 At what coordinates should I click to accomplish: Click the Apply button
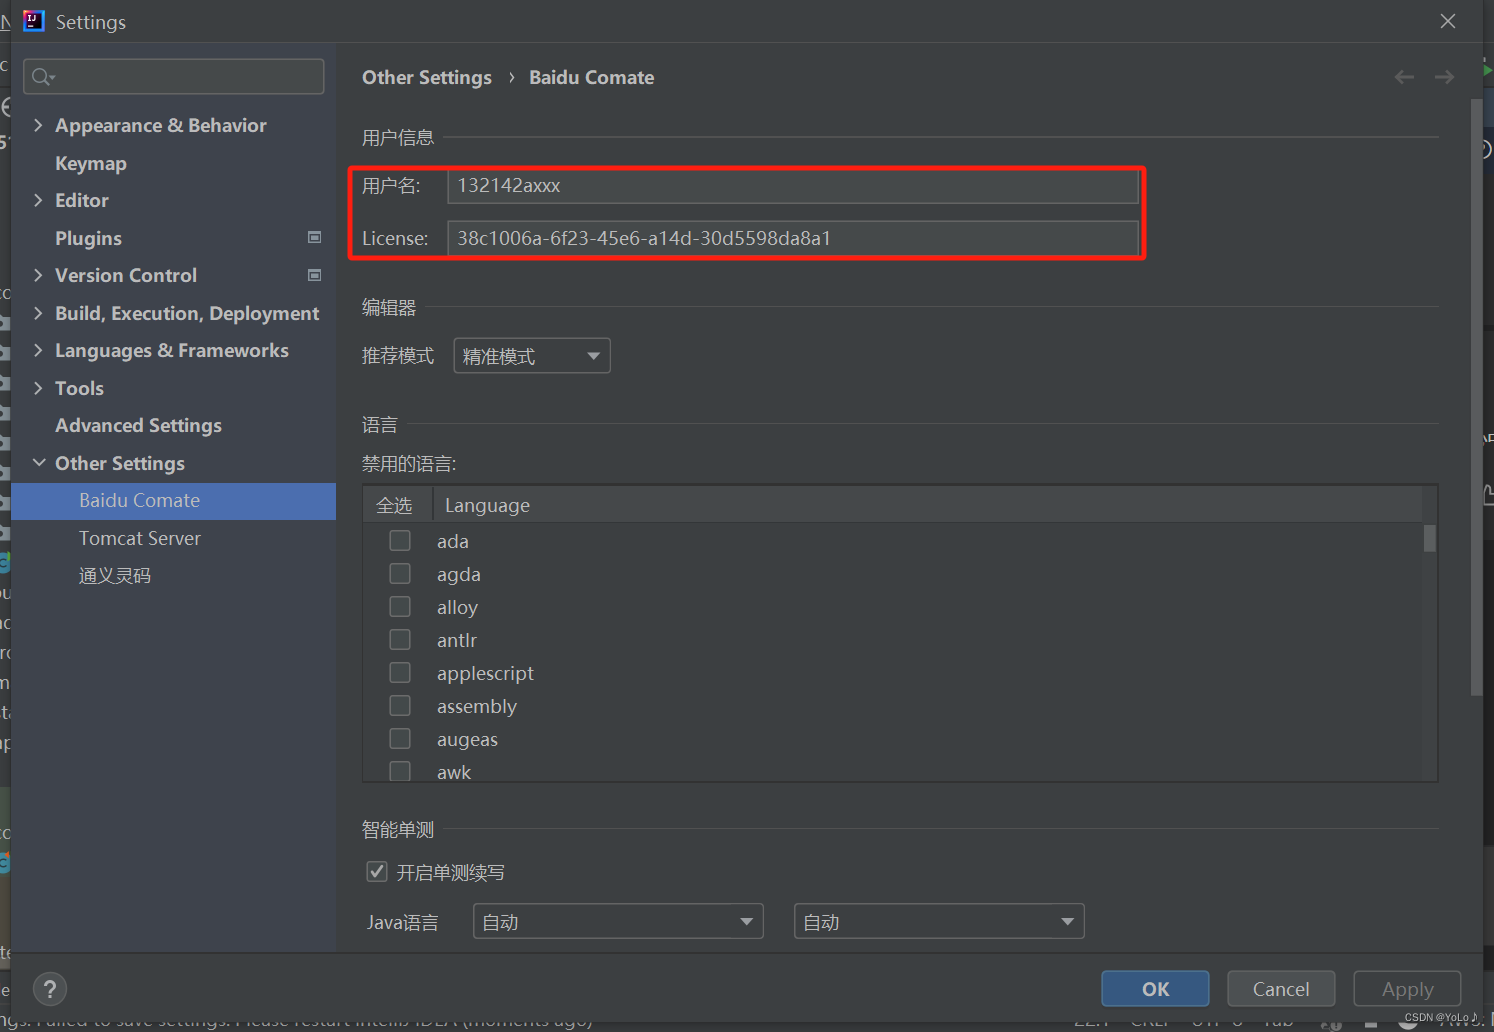[1407, 989]
